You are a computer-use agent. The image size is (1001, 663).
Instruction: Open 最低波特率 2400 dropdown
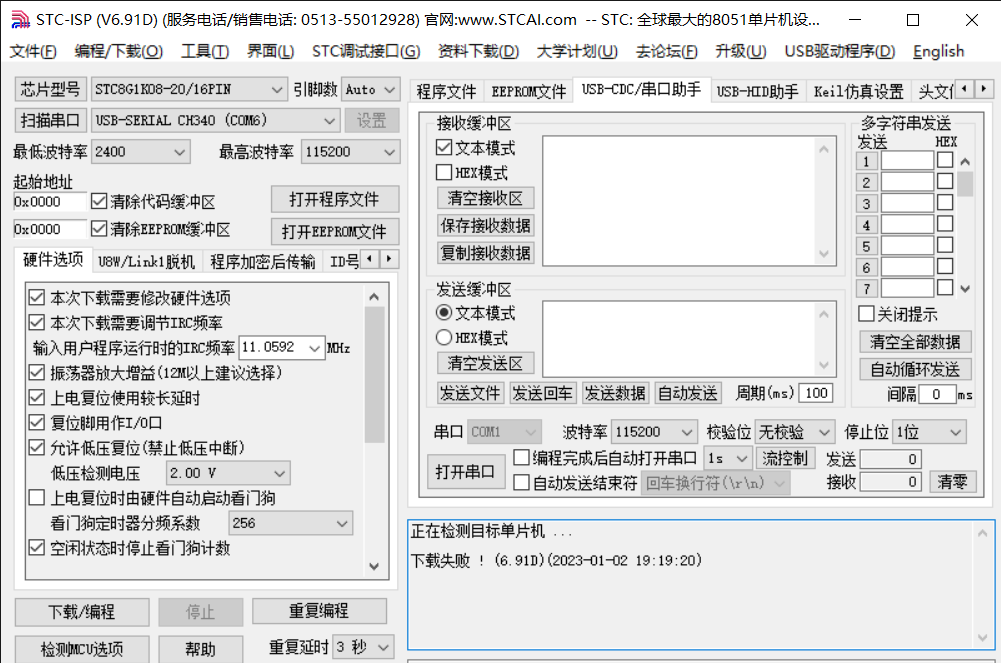[x=140, y=152]
